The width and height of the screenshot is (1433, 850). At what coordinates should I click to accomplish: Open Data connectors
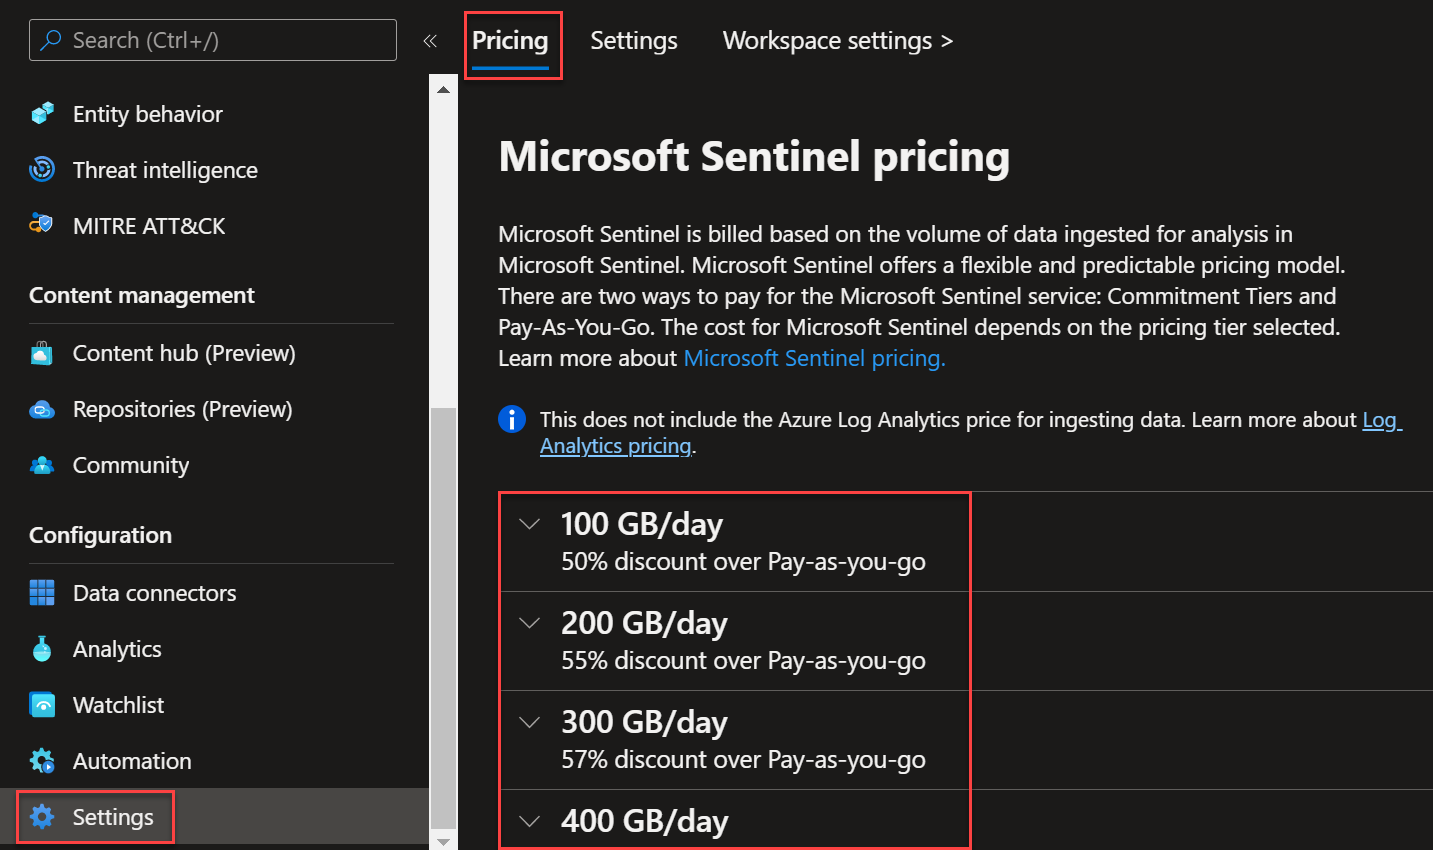pyautogui.click(x=153, y=592)
